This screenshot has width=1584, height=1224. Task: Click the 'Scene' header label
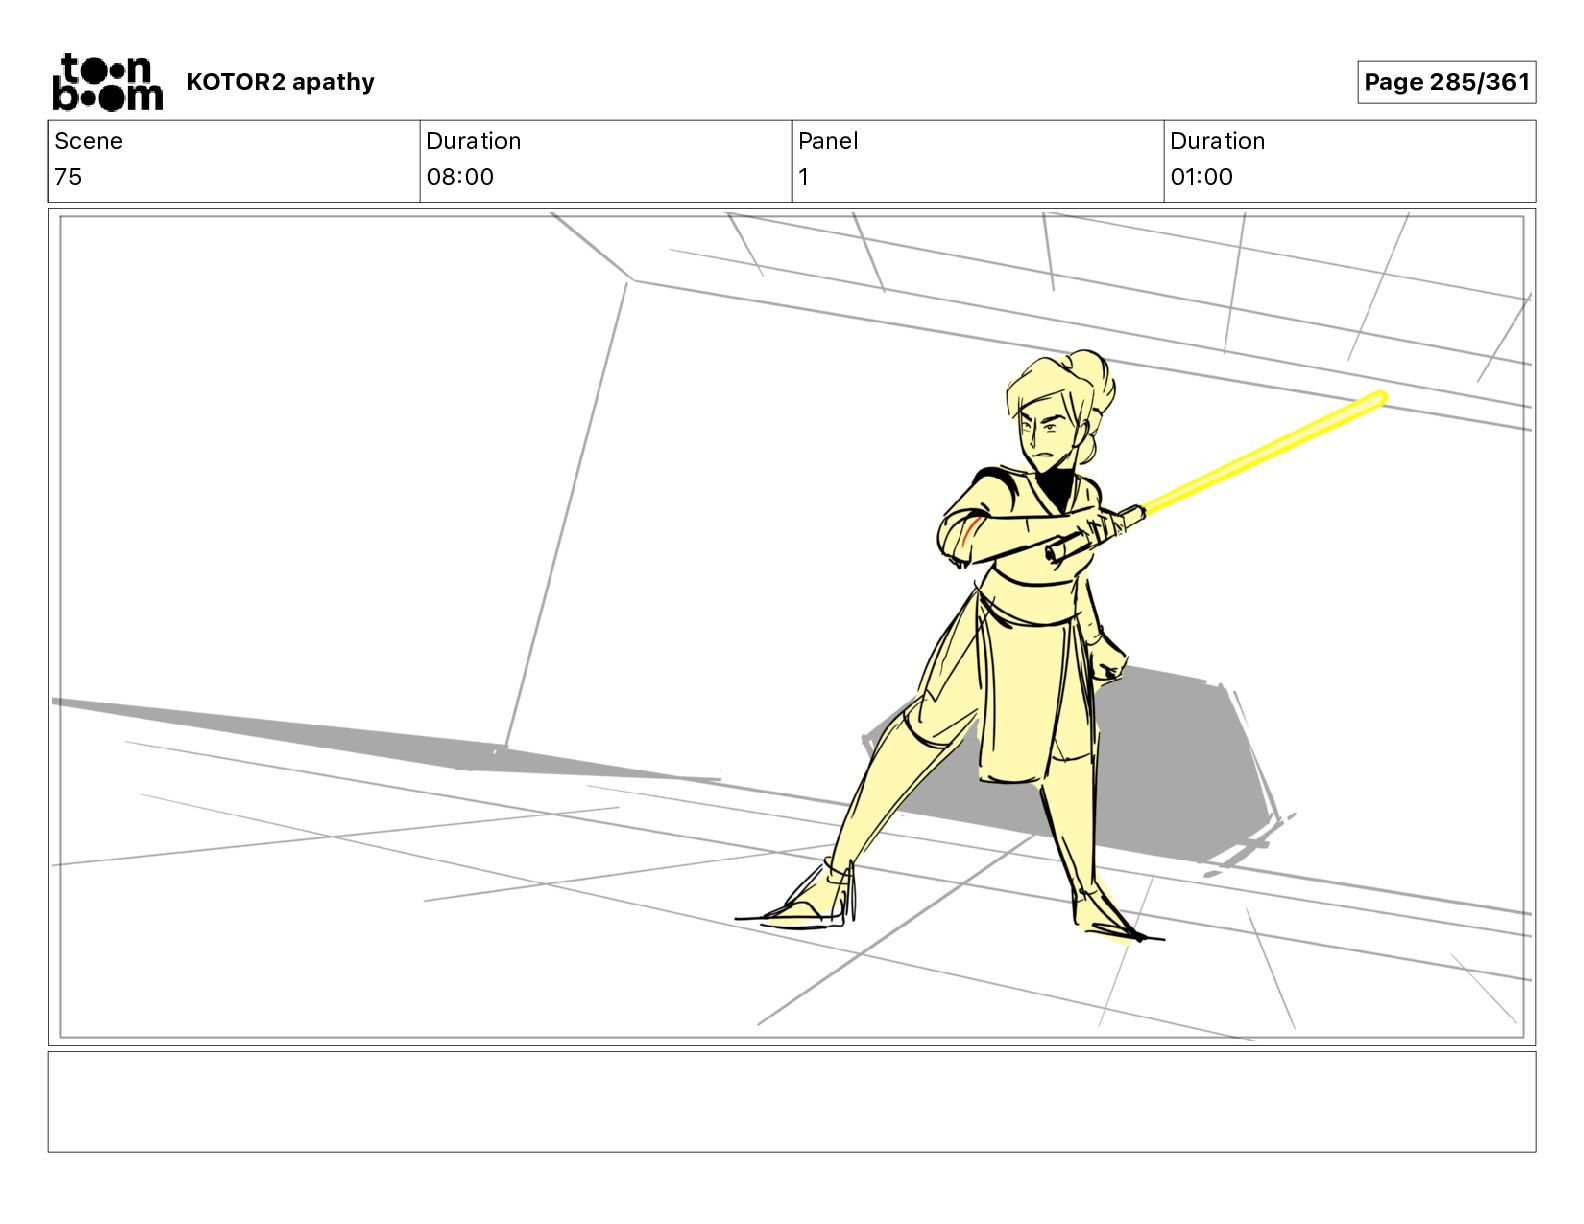click(x=88, y=141)
